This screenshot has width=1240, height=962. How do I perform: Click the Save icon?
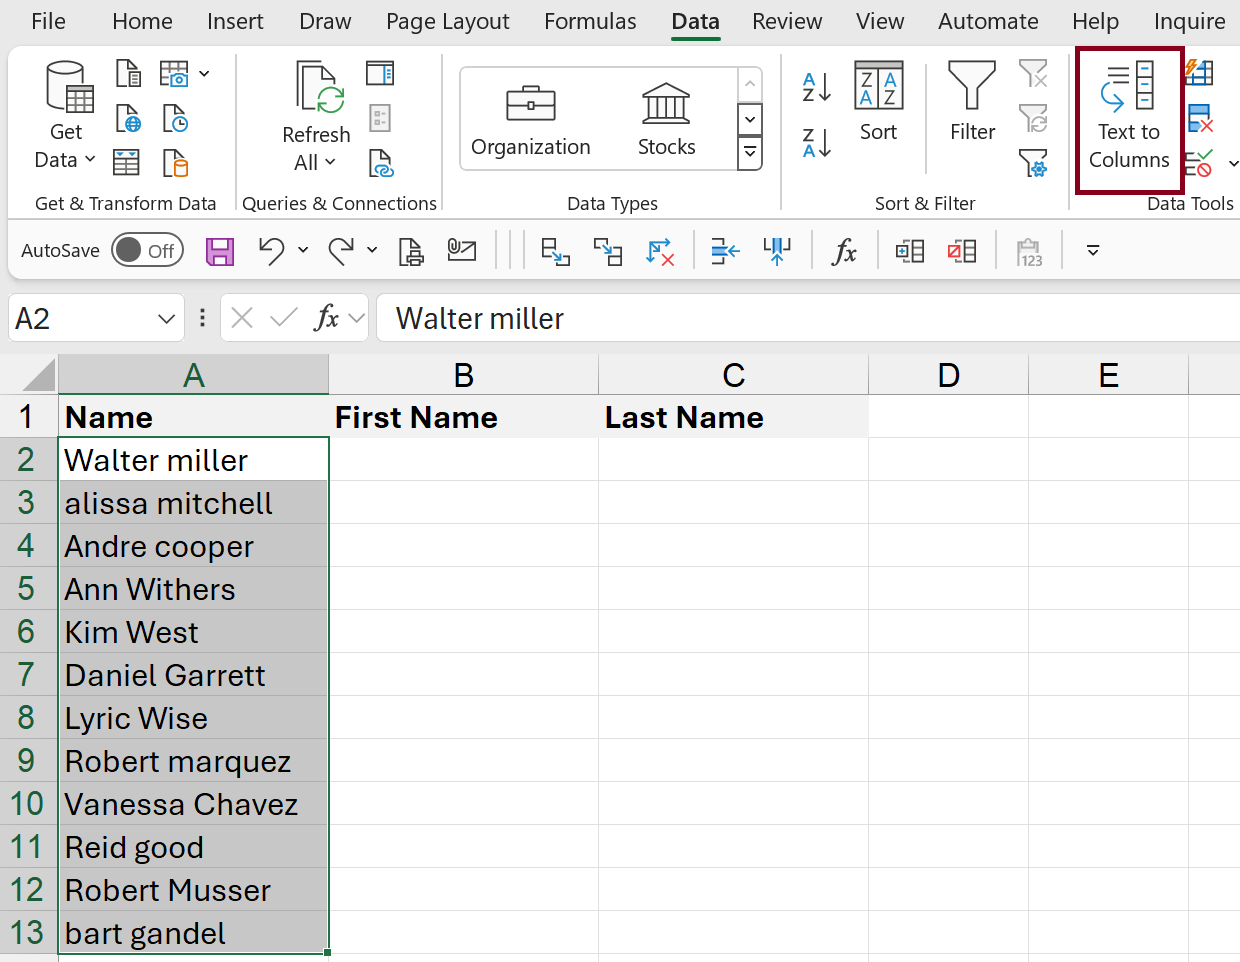219,251
